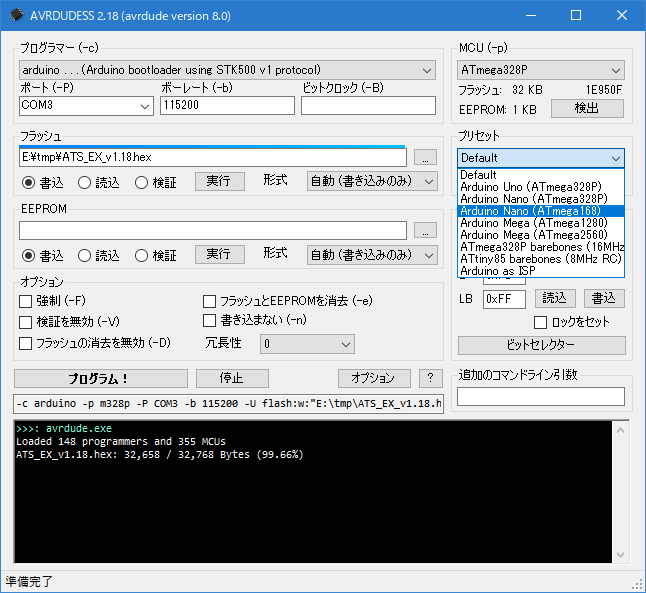Click the AVRDUDESS chip icon in title bar
The height and width of the screenshot is (593, 646).
17,15
